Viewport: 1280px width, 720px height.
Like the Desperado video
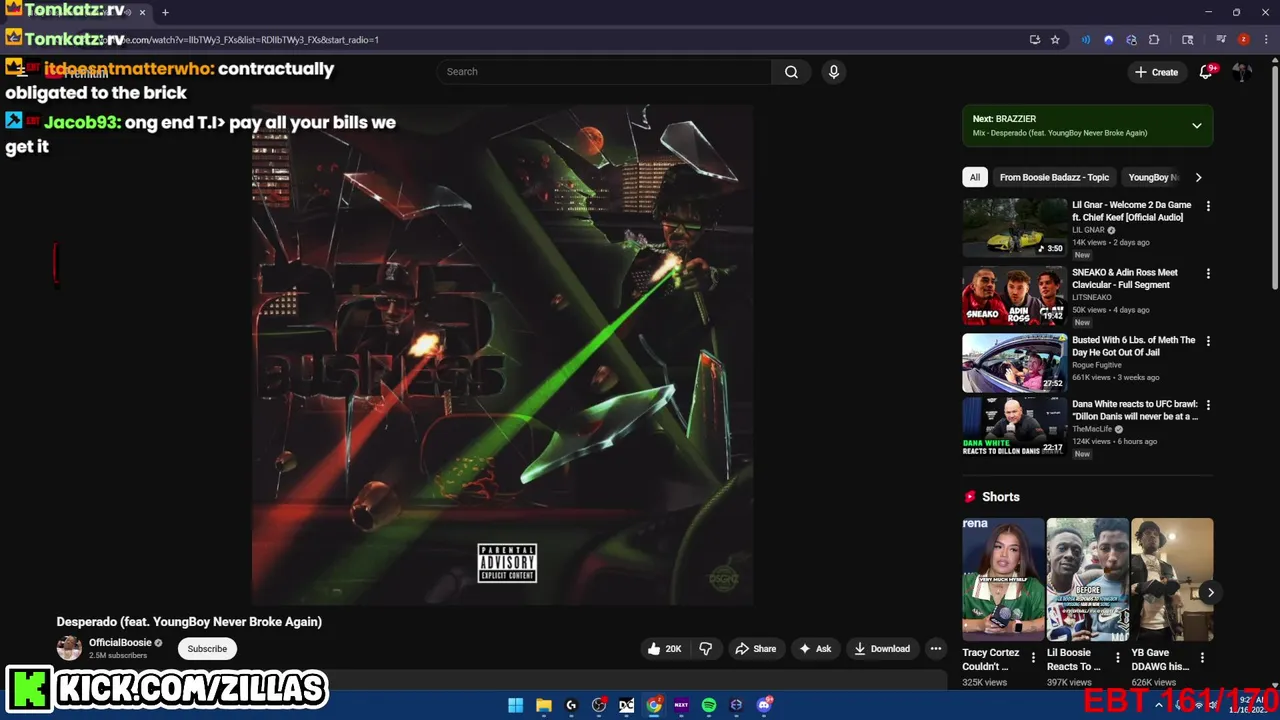[x=664, y=649]
